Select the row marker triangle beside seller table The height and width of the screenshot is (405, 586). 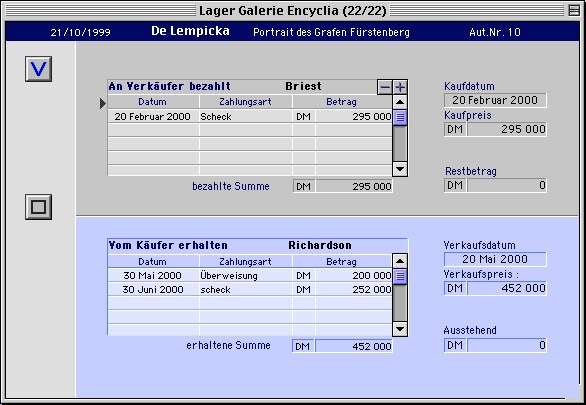(103, 103)
